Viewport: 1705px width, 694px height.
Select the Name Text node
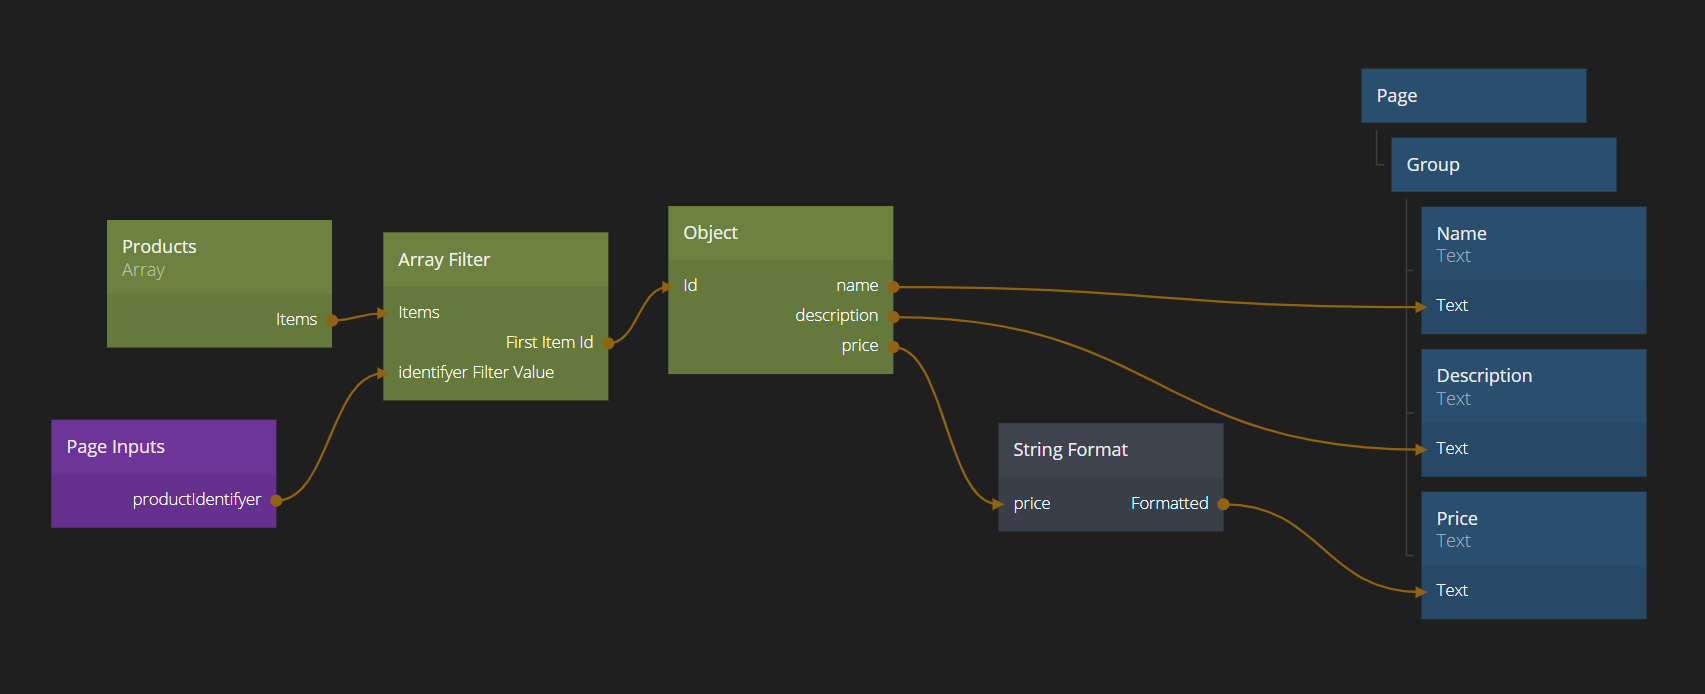click(x=1533, y=244)
